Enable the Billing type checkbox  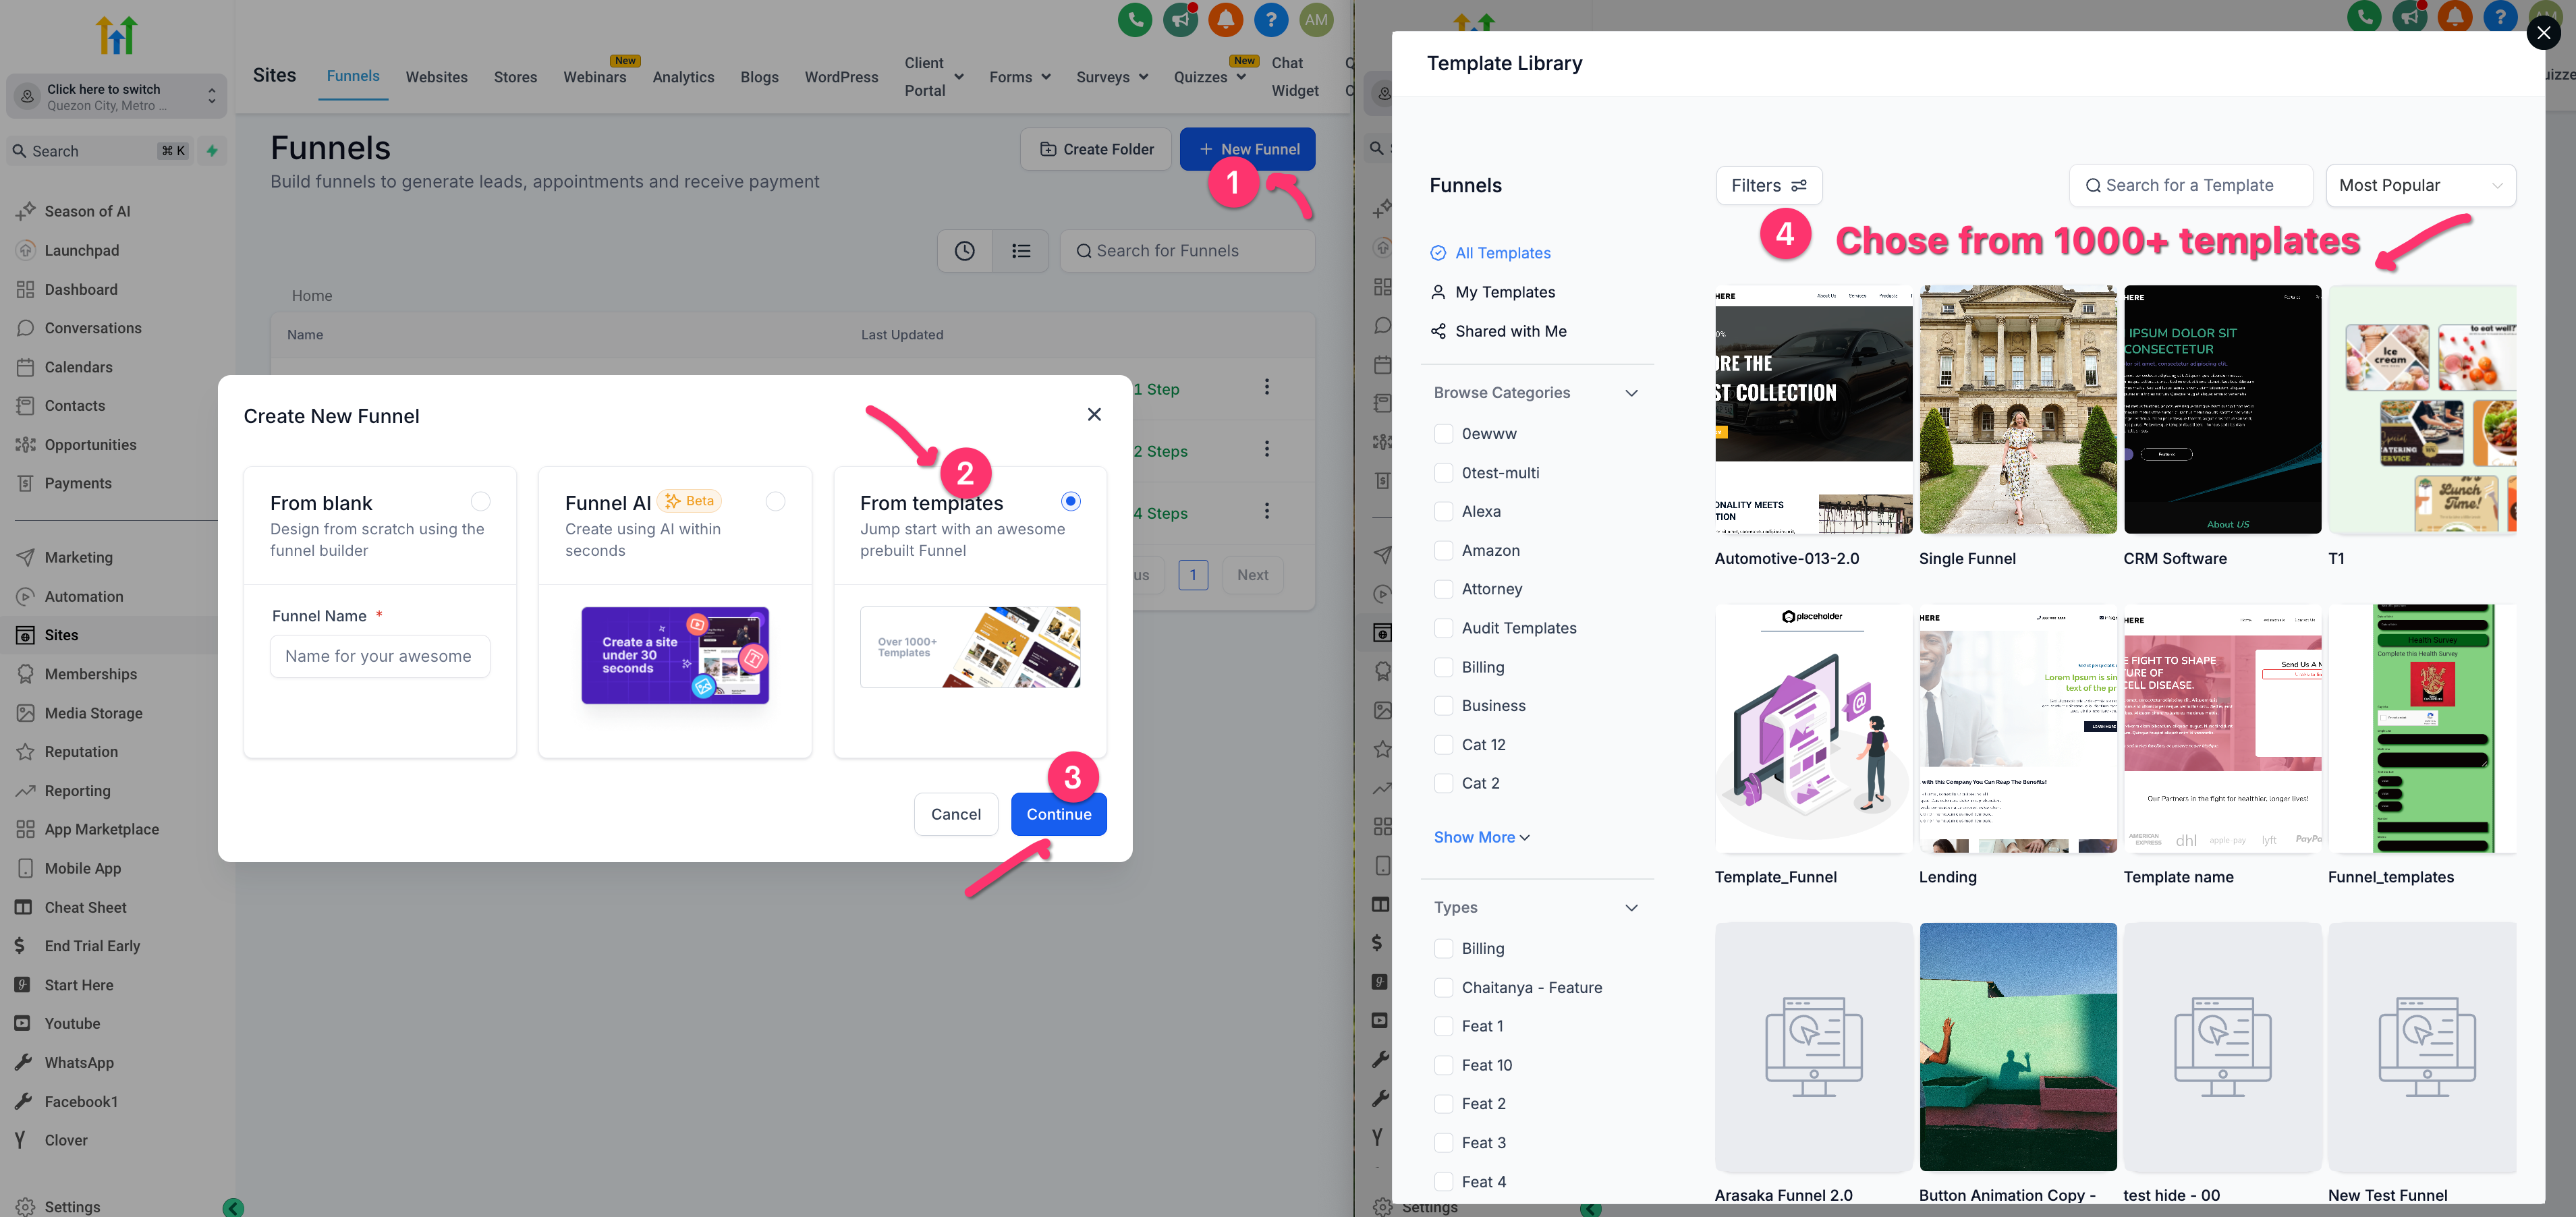click(1443, 948)
